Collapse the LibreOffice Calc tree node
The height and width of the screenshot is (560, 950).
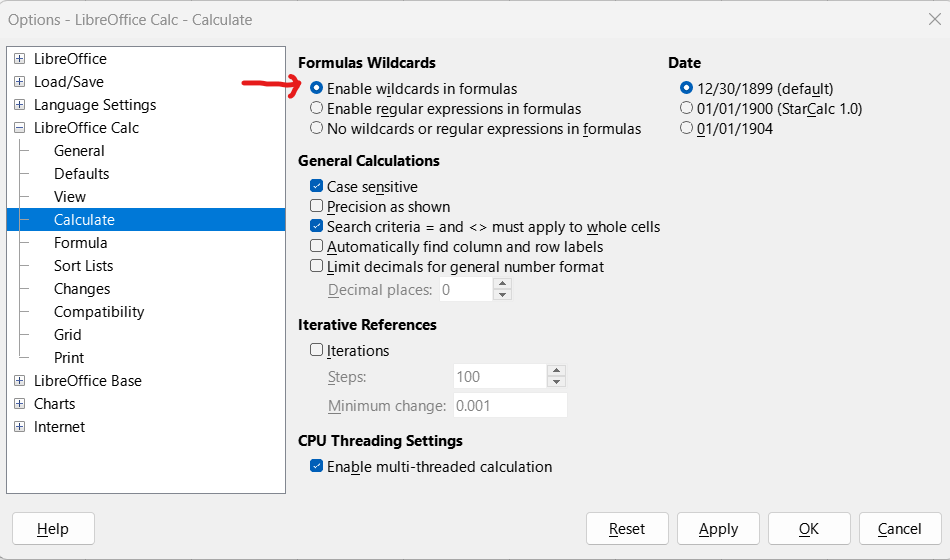pos(19,128)
